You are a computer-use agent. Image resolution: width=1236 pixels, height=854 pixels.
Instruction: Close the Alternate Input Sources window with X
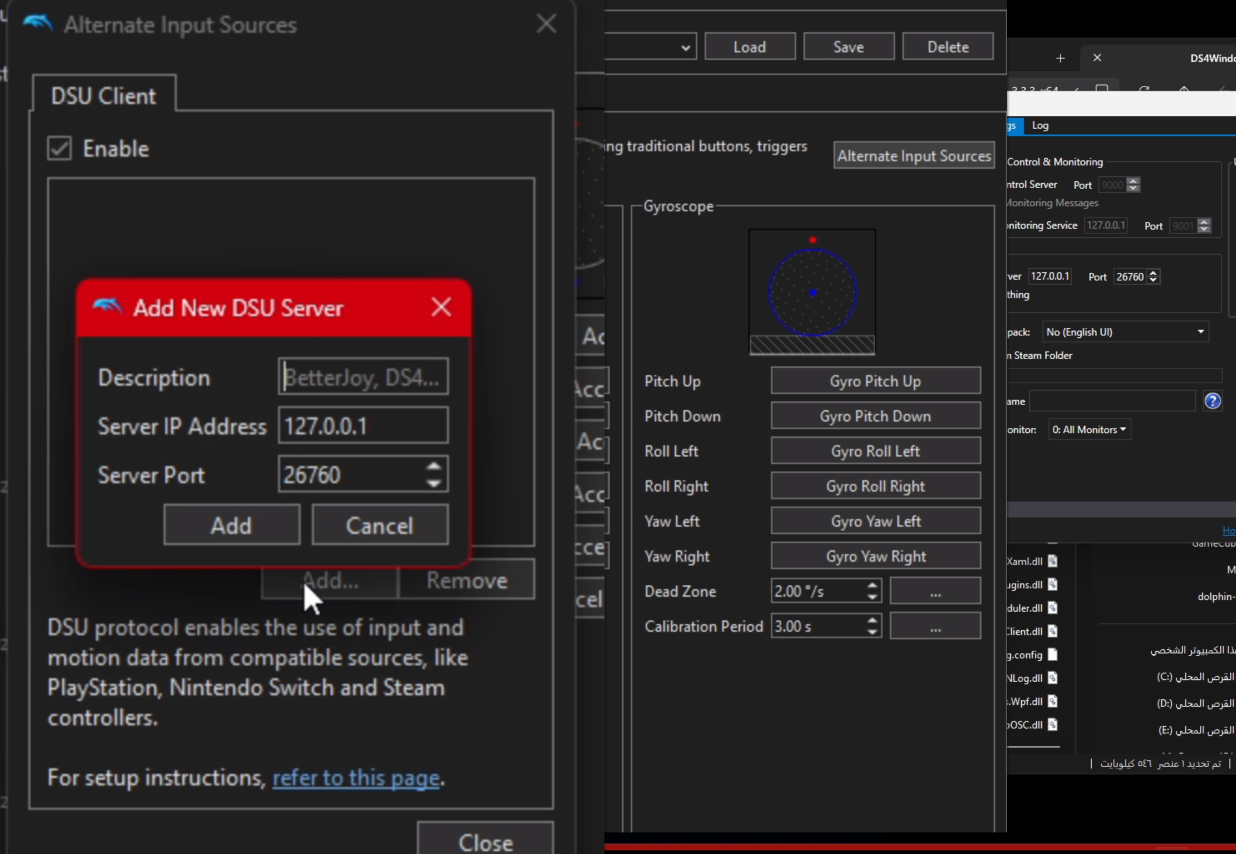546,24
